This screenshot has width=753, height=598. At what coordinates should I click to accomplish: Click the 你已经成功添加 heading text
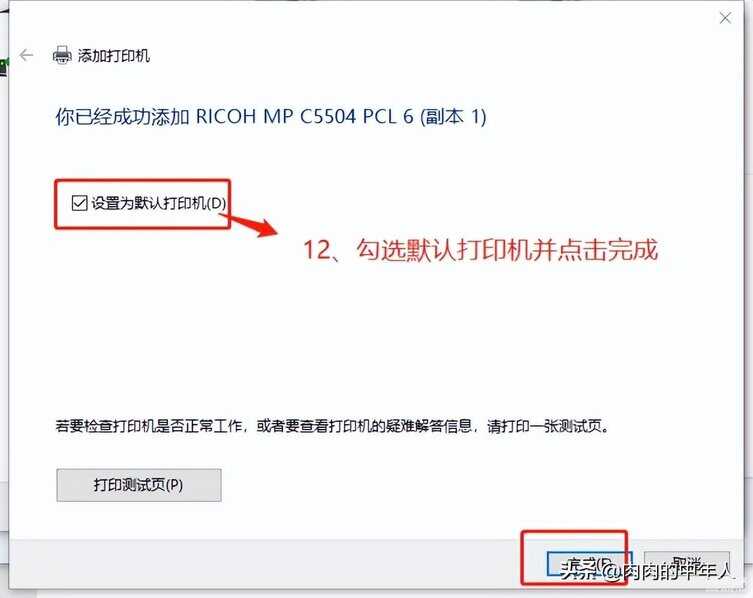tap(122, 117)
